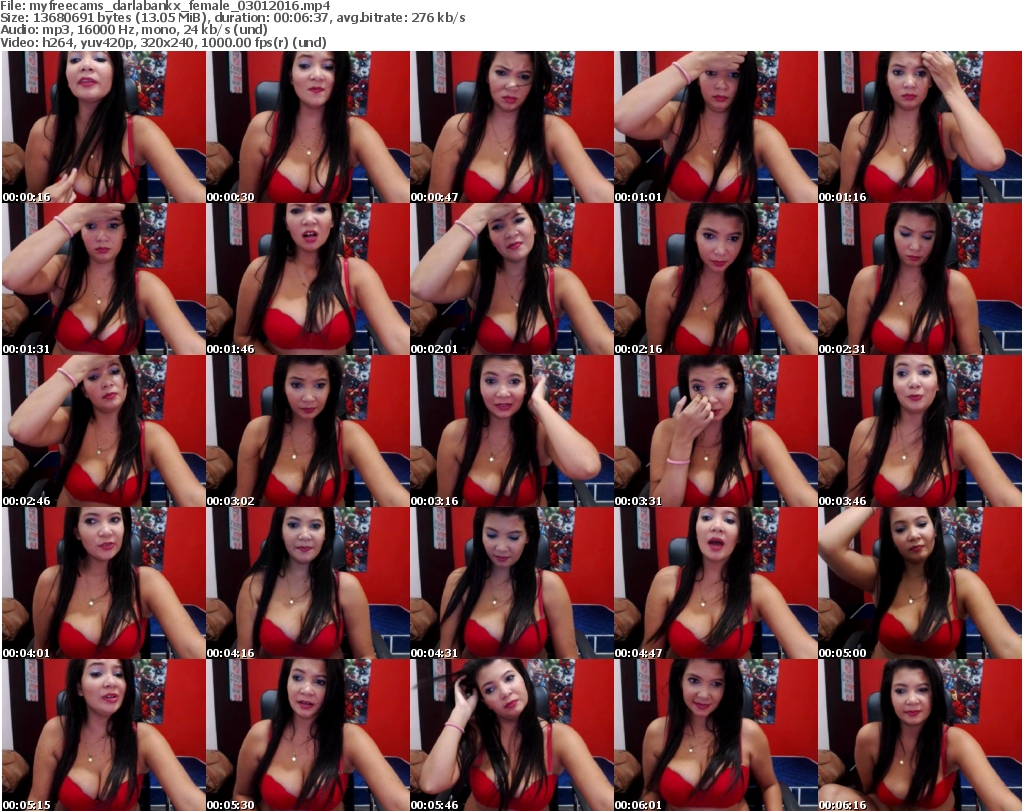
Task: Click the thumbnail timestamped 00:06:16
Action: click(920, 735)
